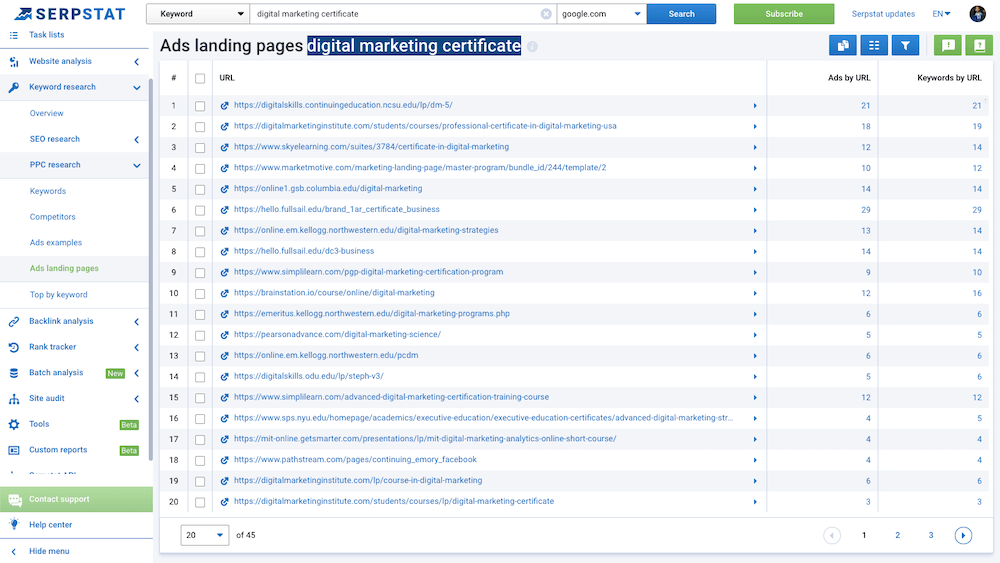Open the rows per page dropdown showing 20

point(205,536)
